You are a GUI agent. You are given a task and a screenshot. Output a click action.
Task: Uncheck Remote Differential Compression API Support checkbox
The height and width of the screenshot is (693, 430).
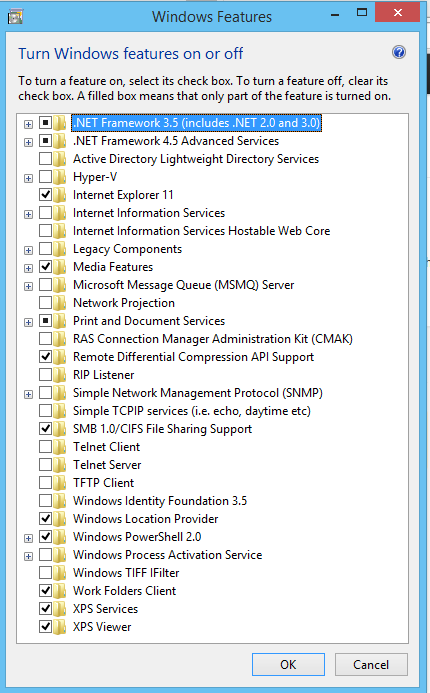point(46,356)
